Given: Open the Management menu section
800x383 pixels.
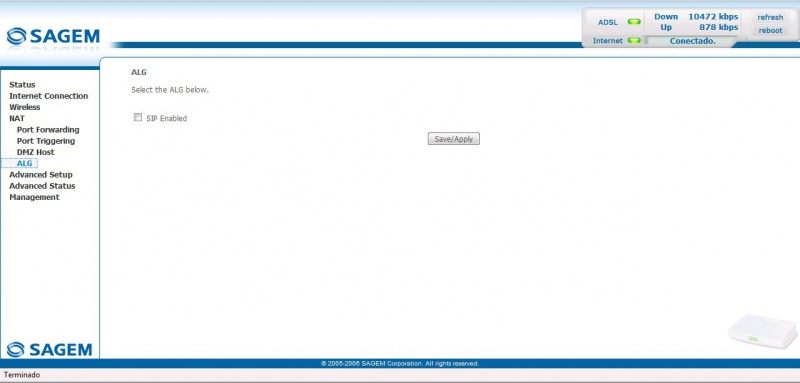Looking at the screenshot, I should tap(34, 197).
